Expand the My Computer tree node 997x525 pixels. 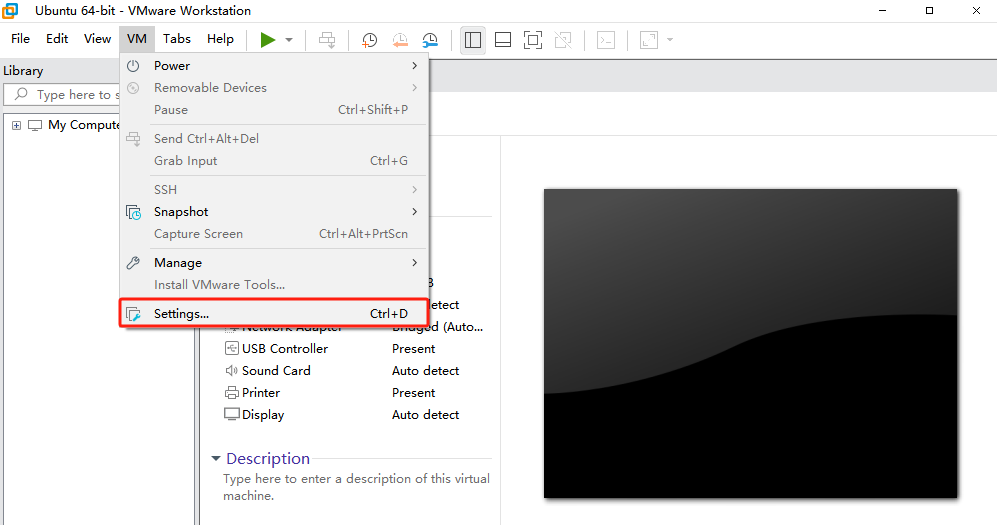coord(16,125)
